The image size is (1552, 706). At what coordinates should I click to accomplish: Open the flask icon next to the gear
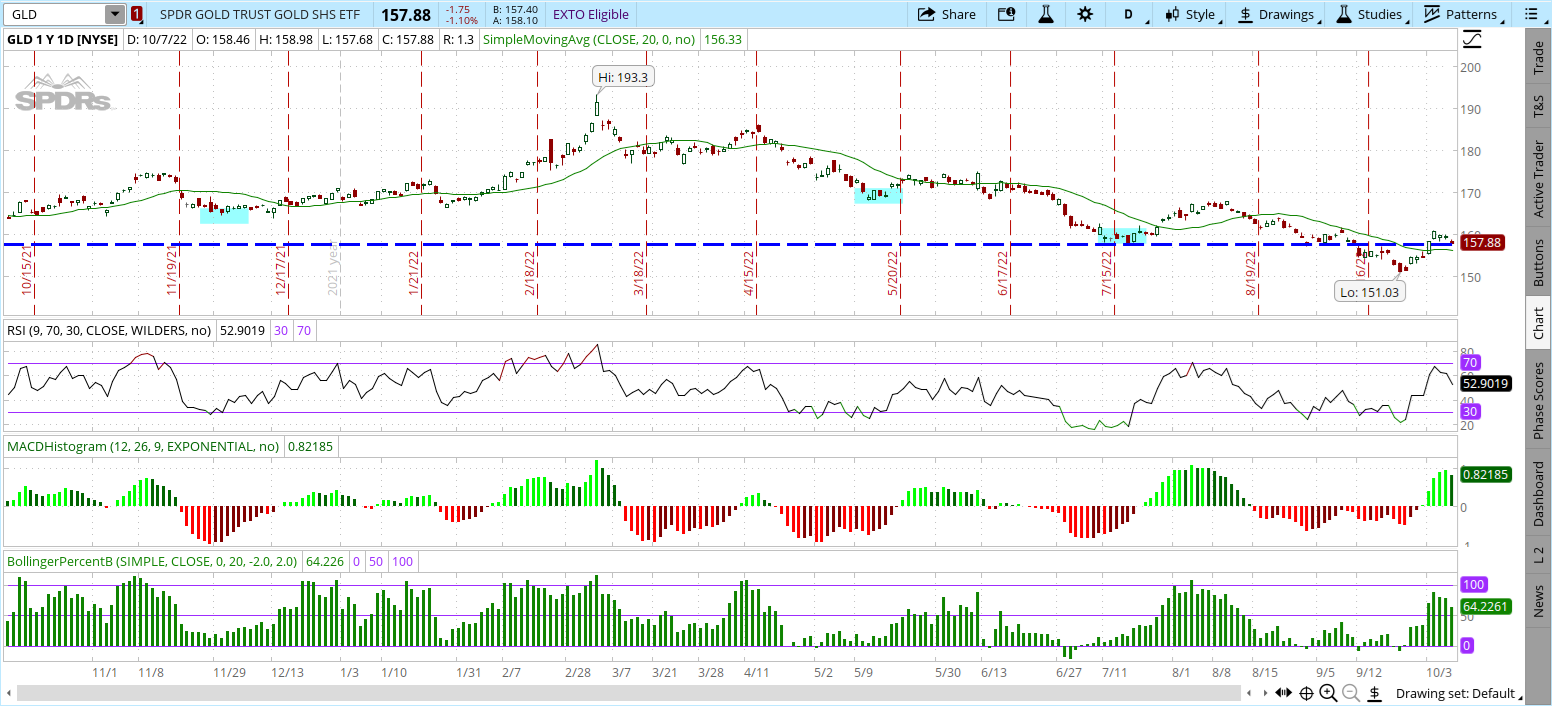coord(1046,14)
